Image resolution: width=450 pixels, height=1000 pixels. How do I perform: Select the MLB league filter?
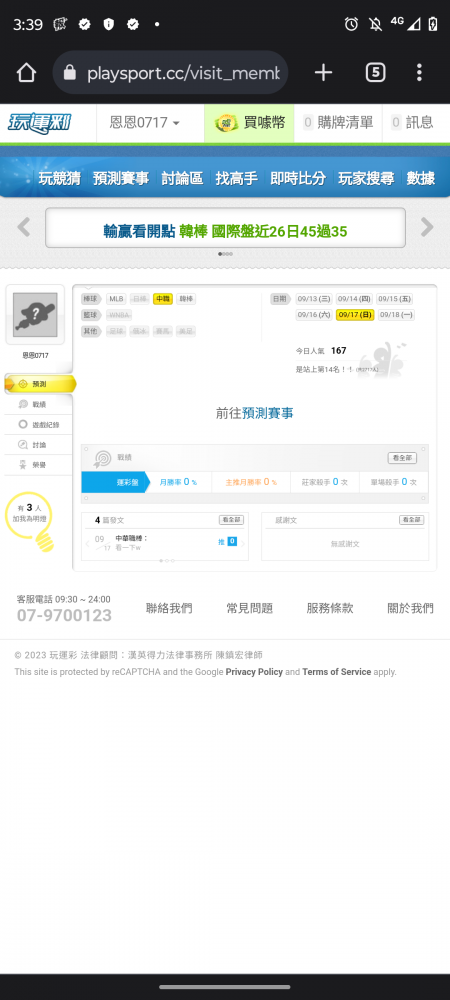116,298
